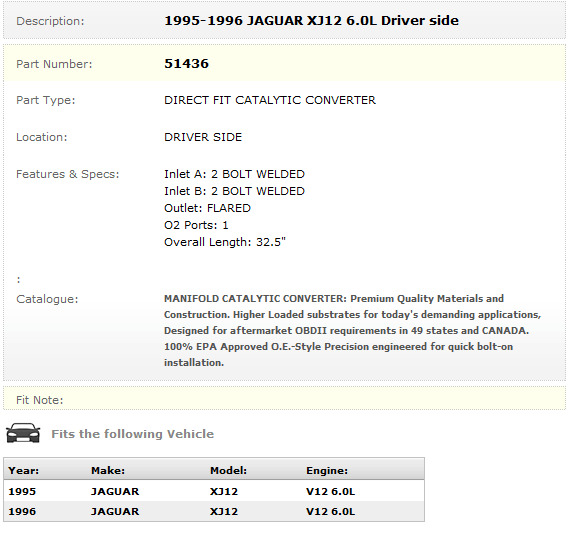Click the Overall Length 32.5" spec
This screenshot has height=539, width=570.
(225, 242)
